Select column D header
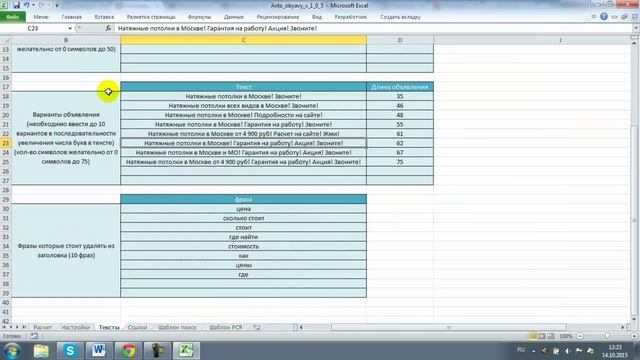Screen dimensions: 640x360 coord(400,40)
